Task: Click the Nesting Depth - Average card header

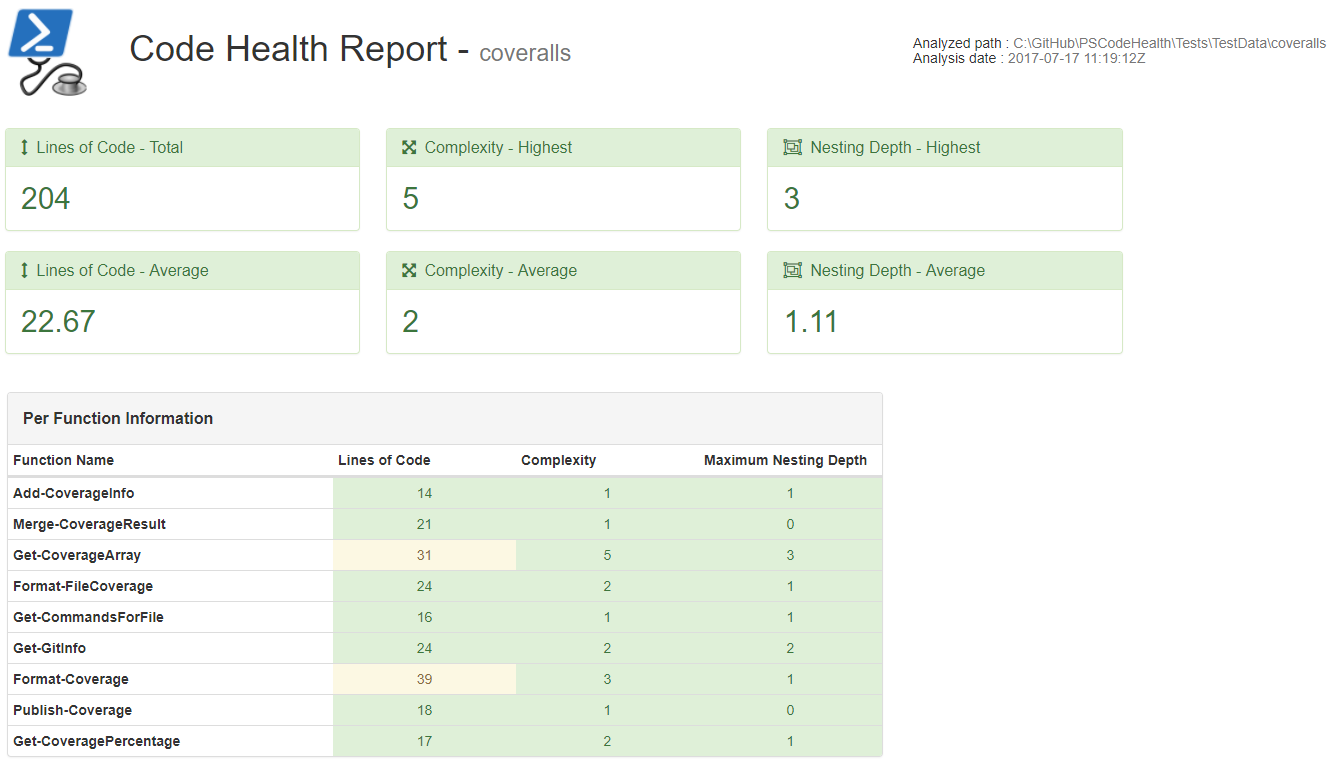Action: tap(944, 270)
